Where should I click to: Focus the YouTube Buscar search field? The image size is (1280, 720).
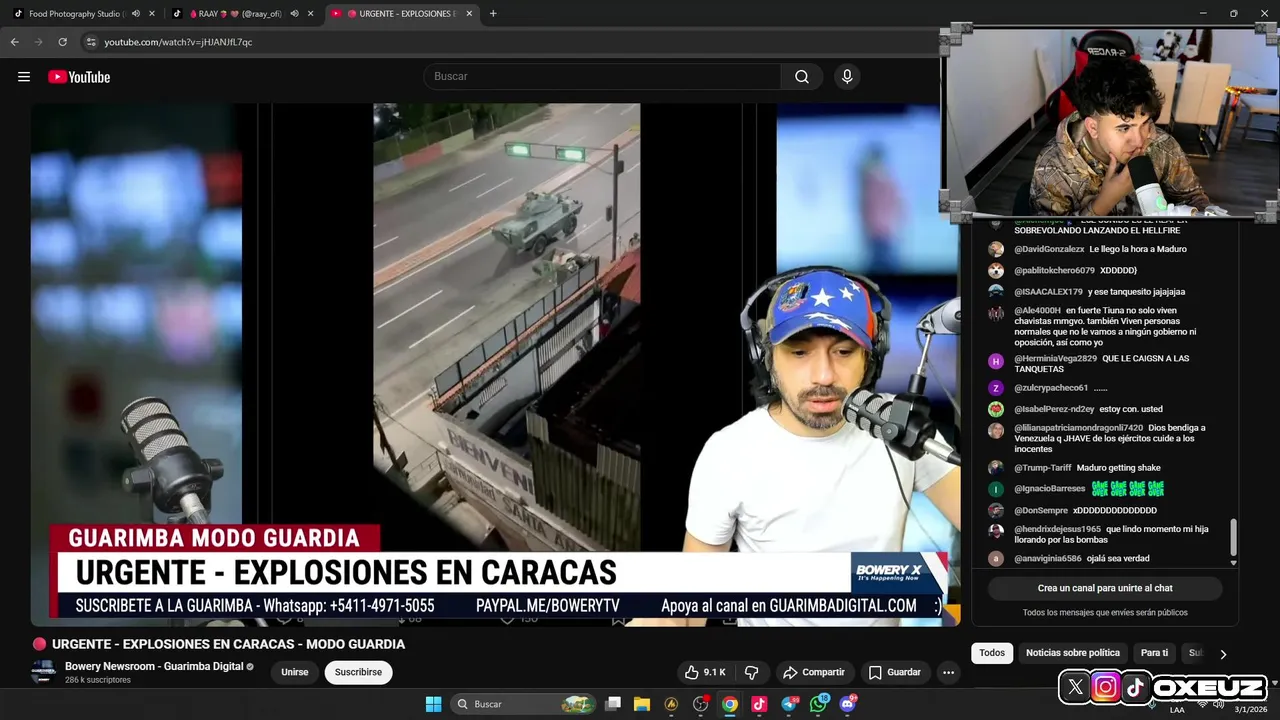tap(602, 77)
